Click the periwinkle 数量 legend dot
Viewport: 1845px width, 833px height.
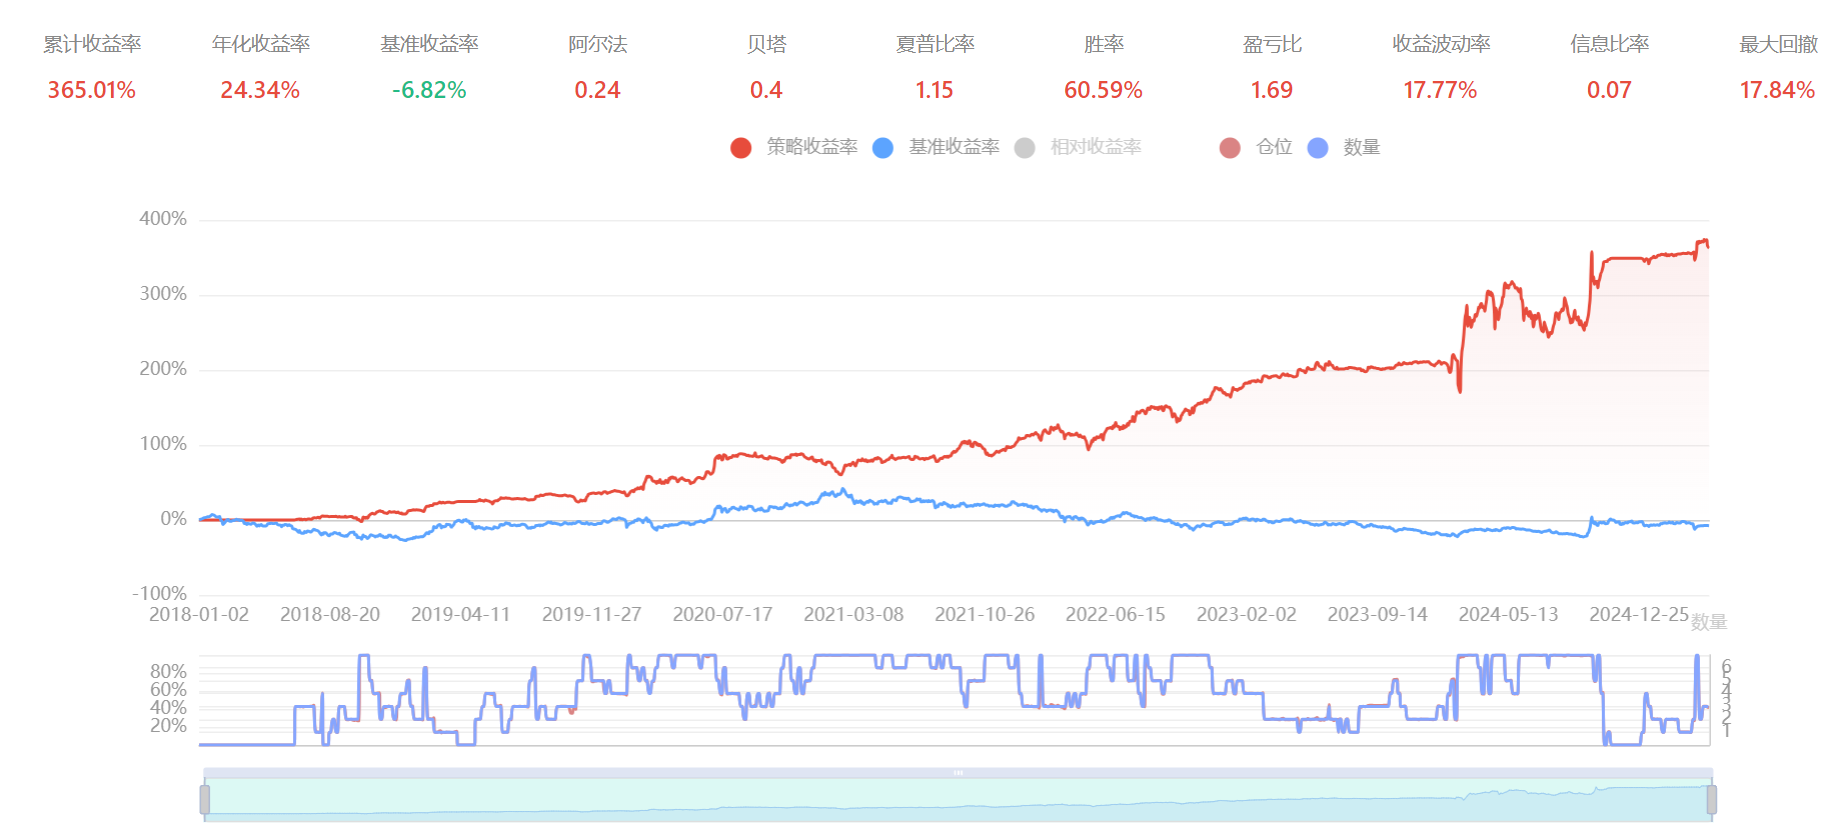[1318, 148]
